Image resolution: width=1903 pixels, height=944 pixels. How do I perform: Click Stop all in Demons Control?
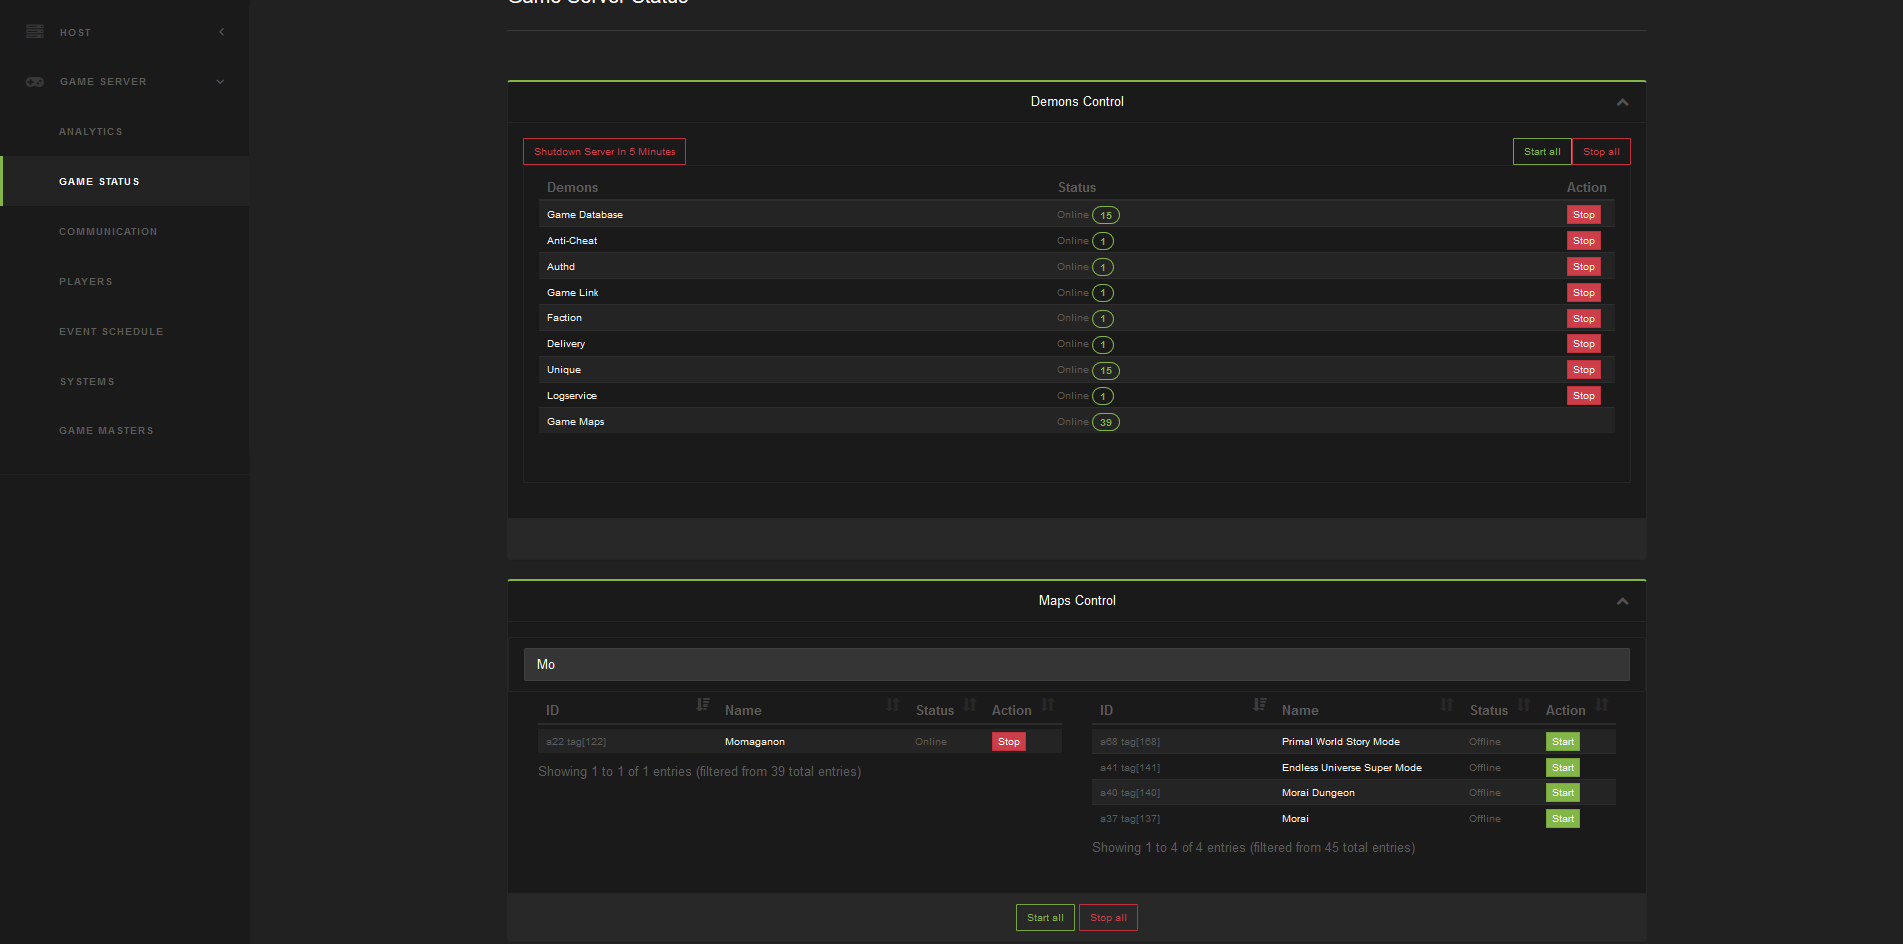1601,152
